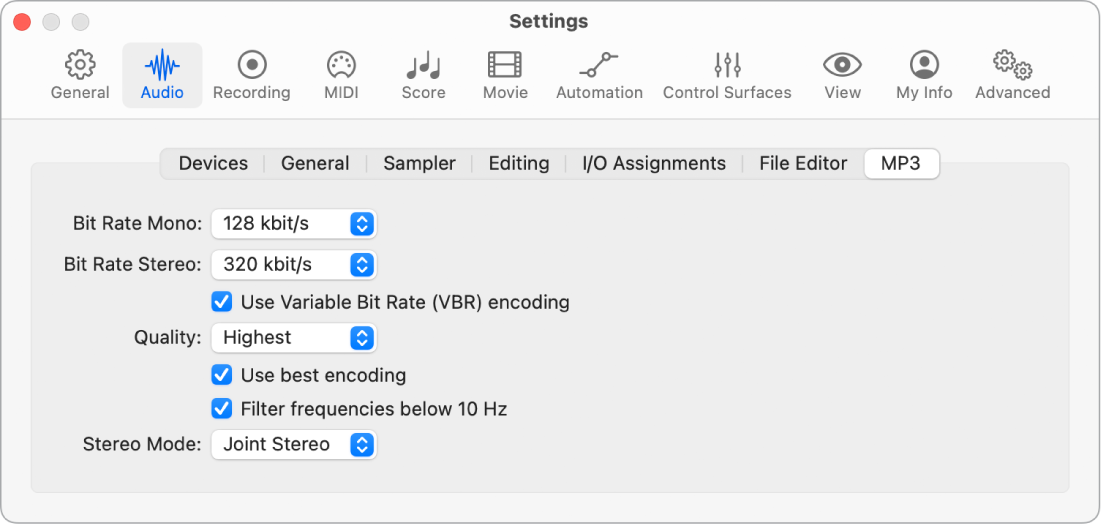Open the Recording settings icon
Screen dimensions: 1102x524
252,65
